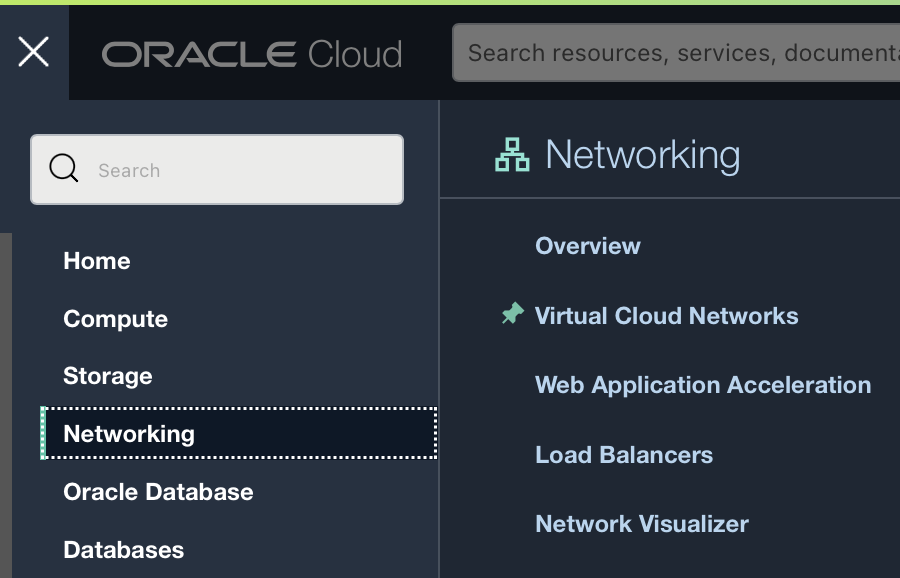Open the Storage section
This screenshot has height=578, width=900.
(107, 376)
